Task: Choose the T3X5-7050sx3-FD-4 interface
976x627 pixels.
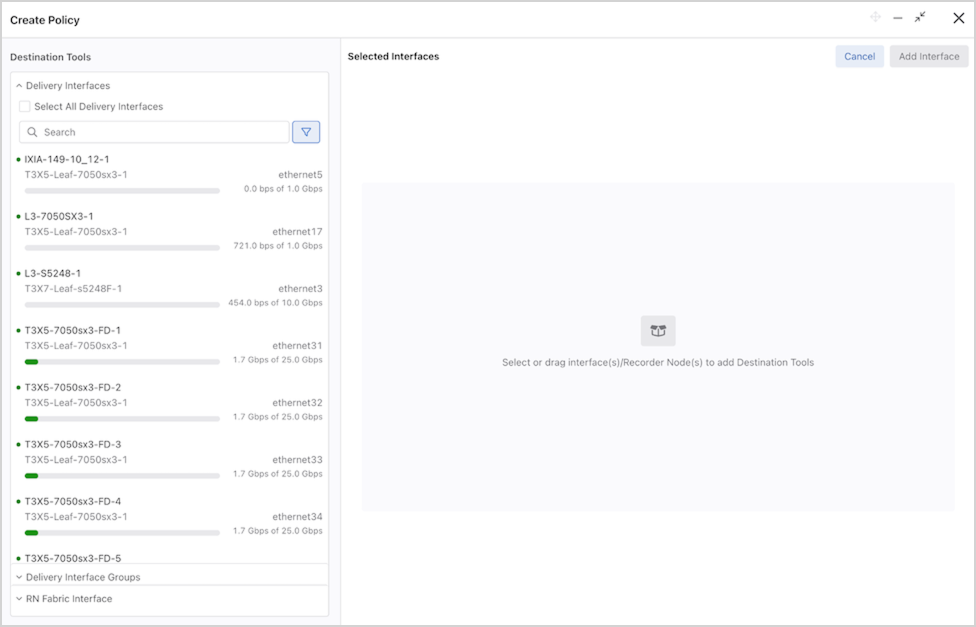Action: [72, 501]
